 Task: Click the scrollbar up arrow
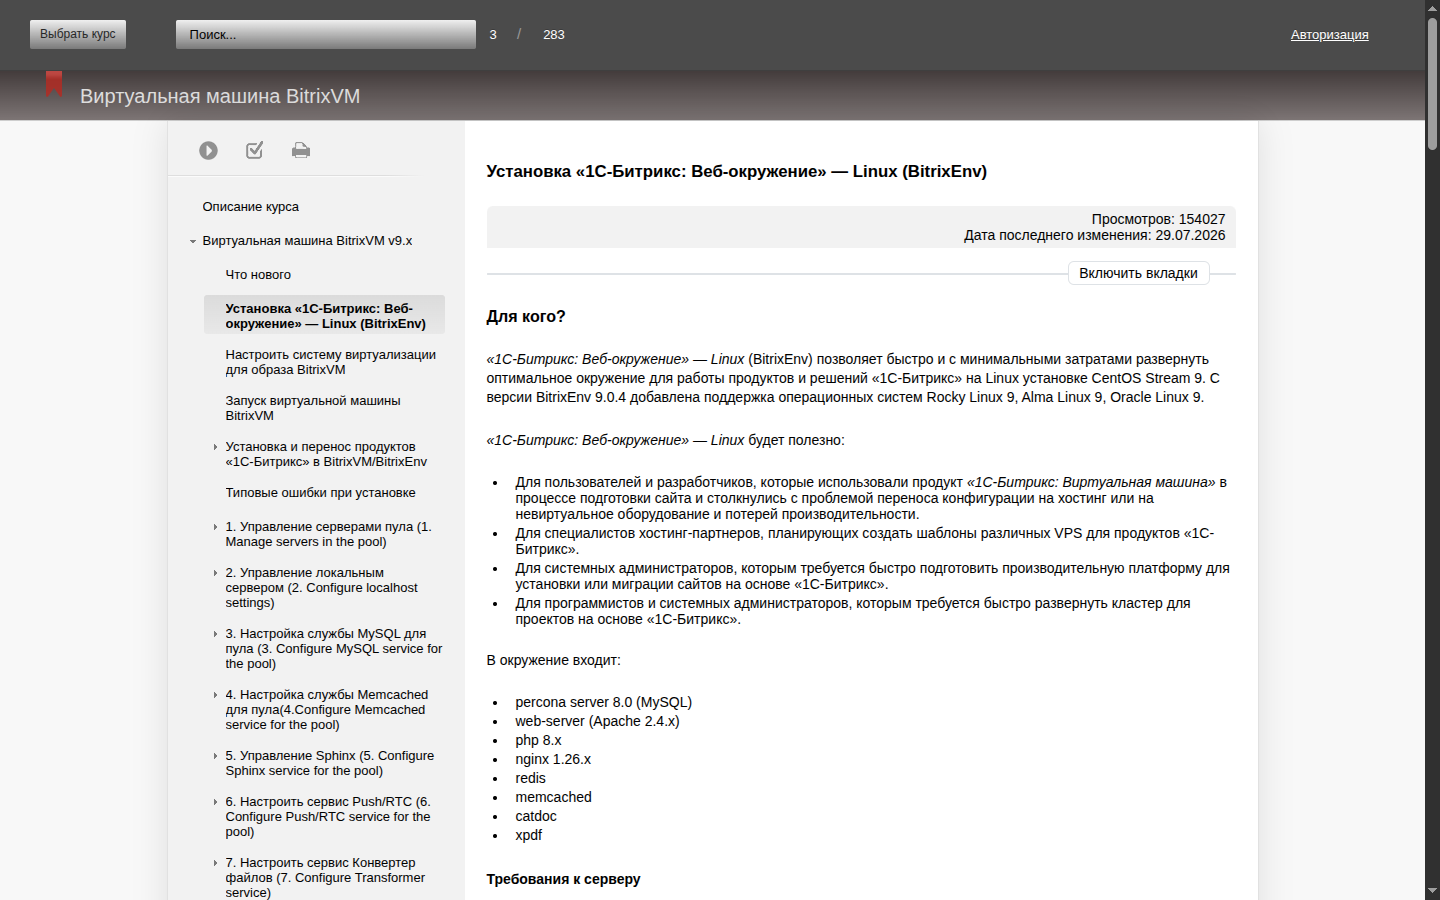coord(1432,7)
